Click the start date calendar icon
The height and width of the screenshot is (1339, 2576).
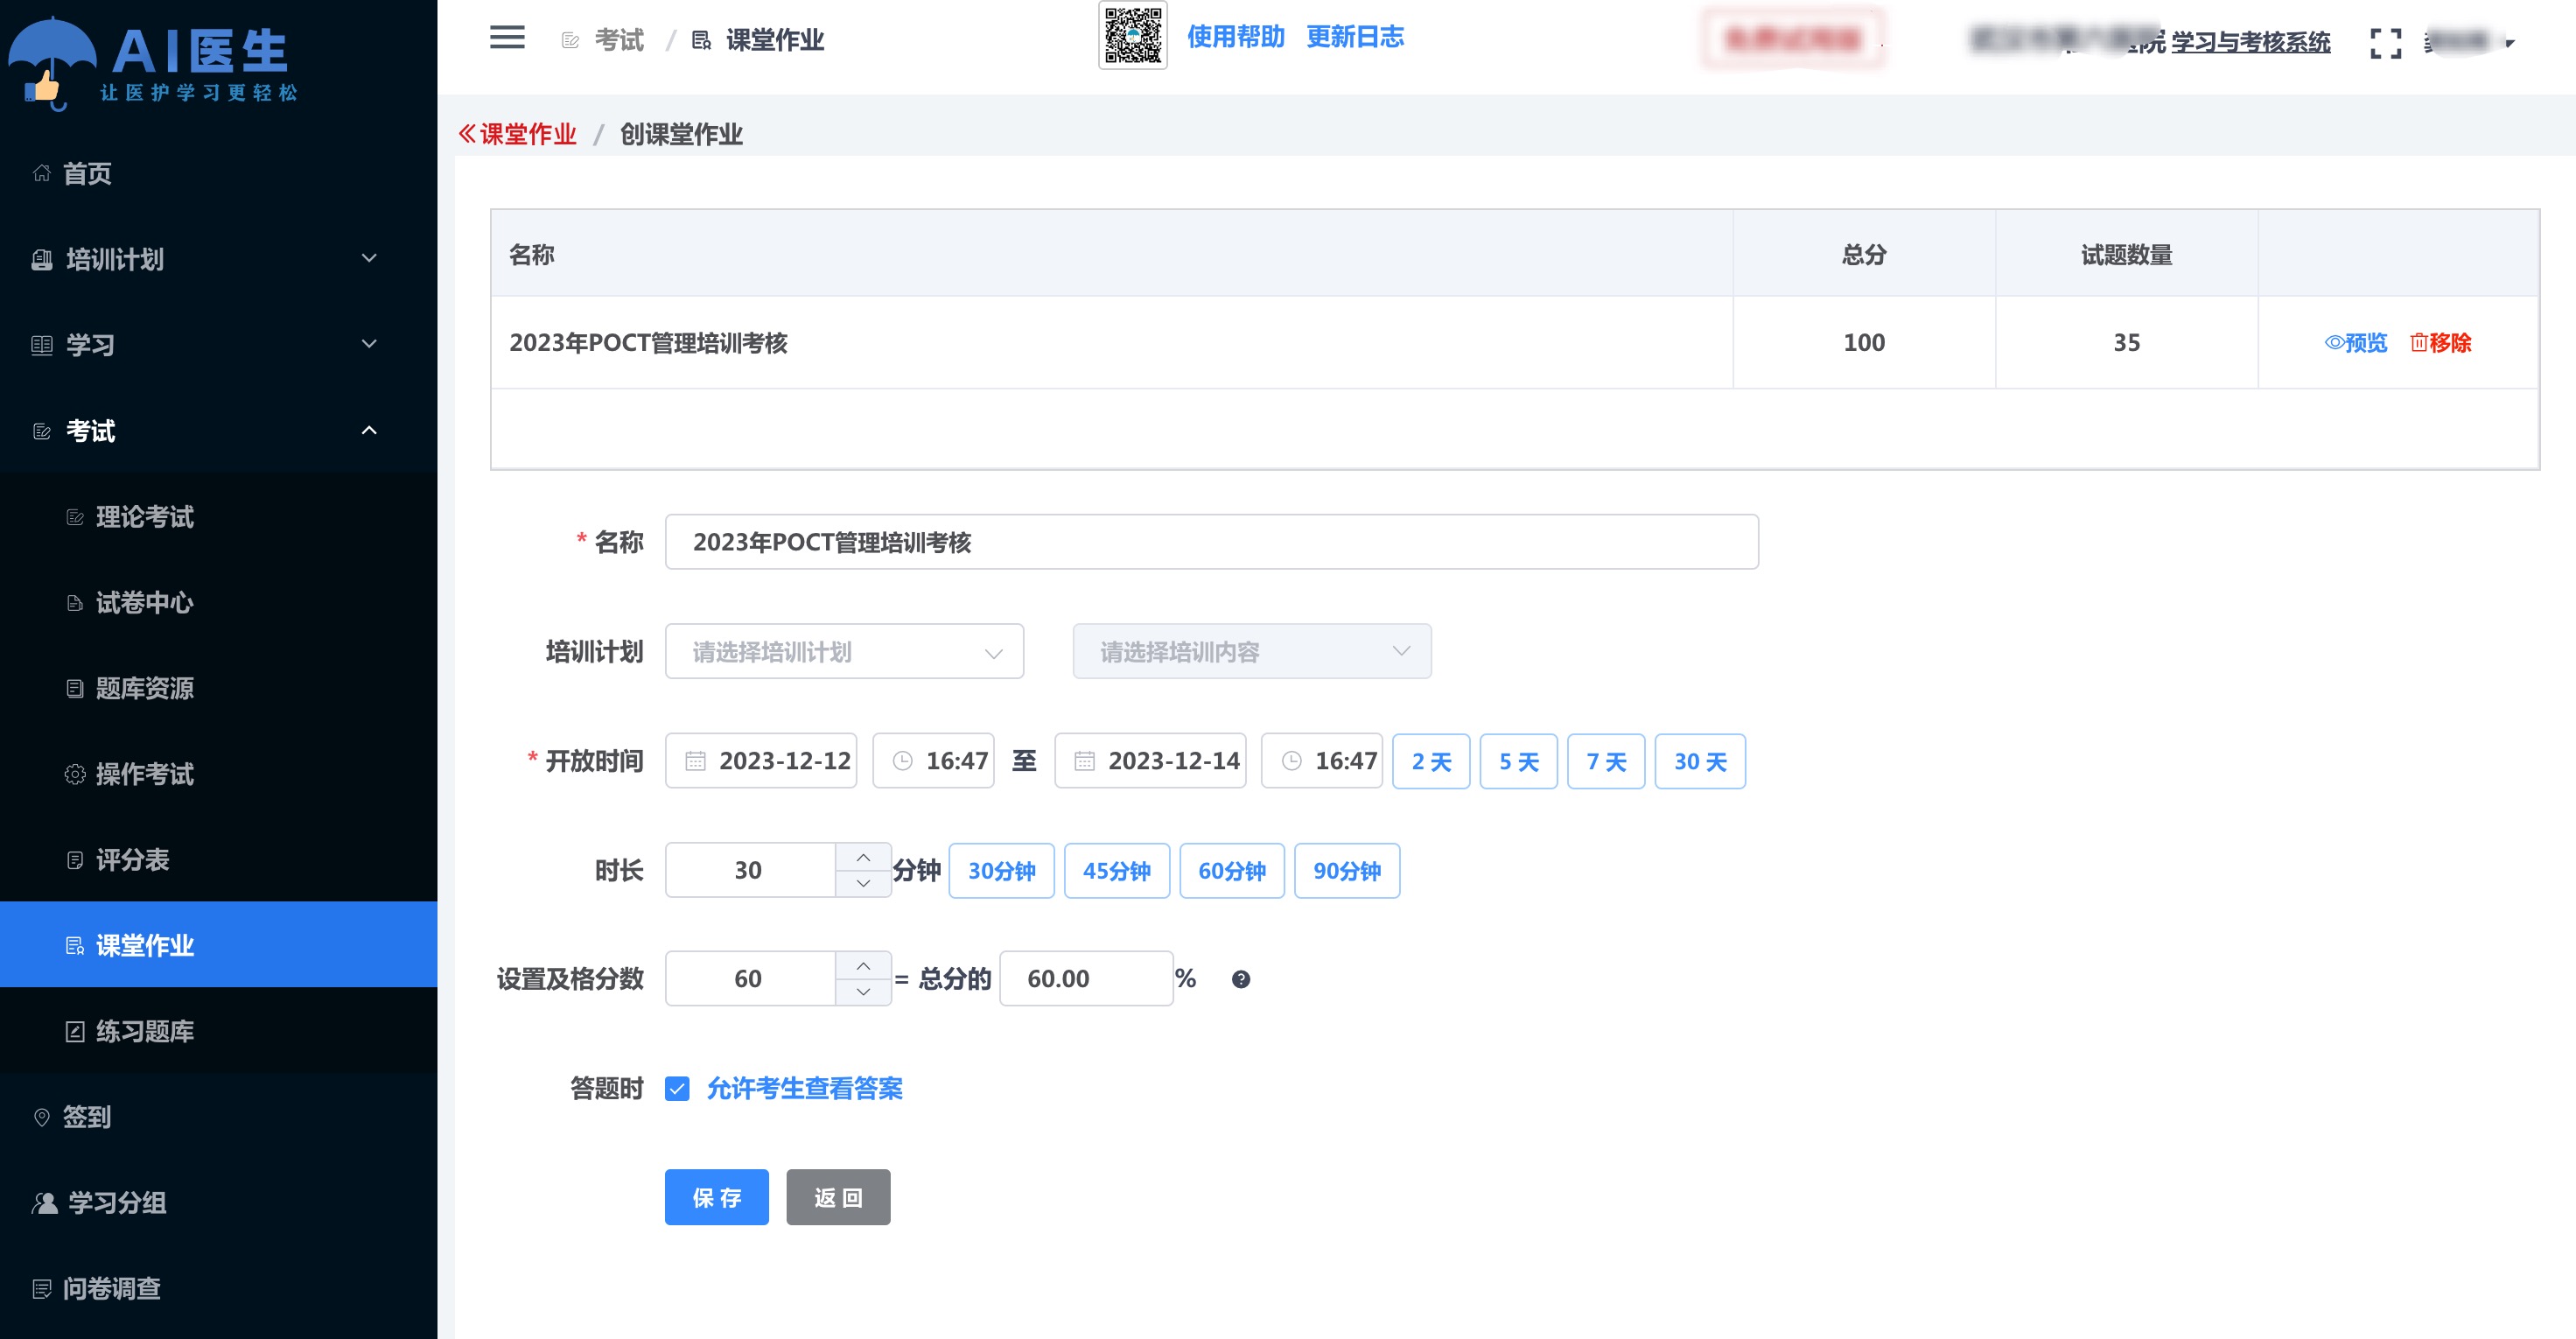coord(695,762)
